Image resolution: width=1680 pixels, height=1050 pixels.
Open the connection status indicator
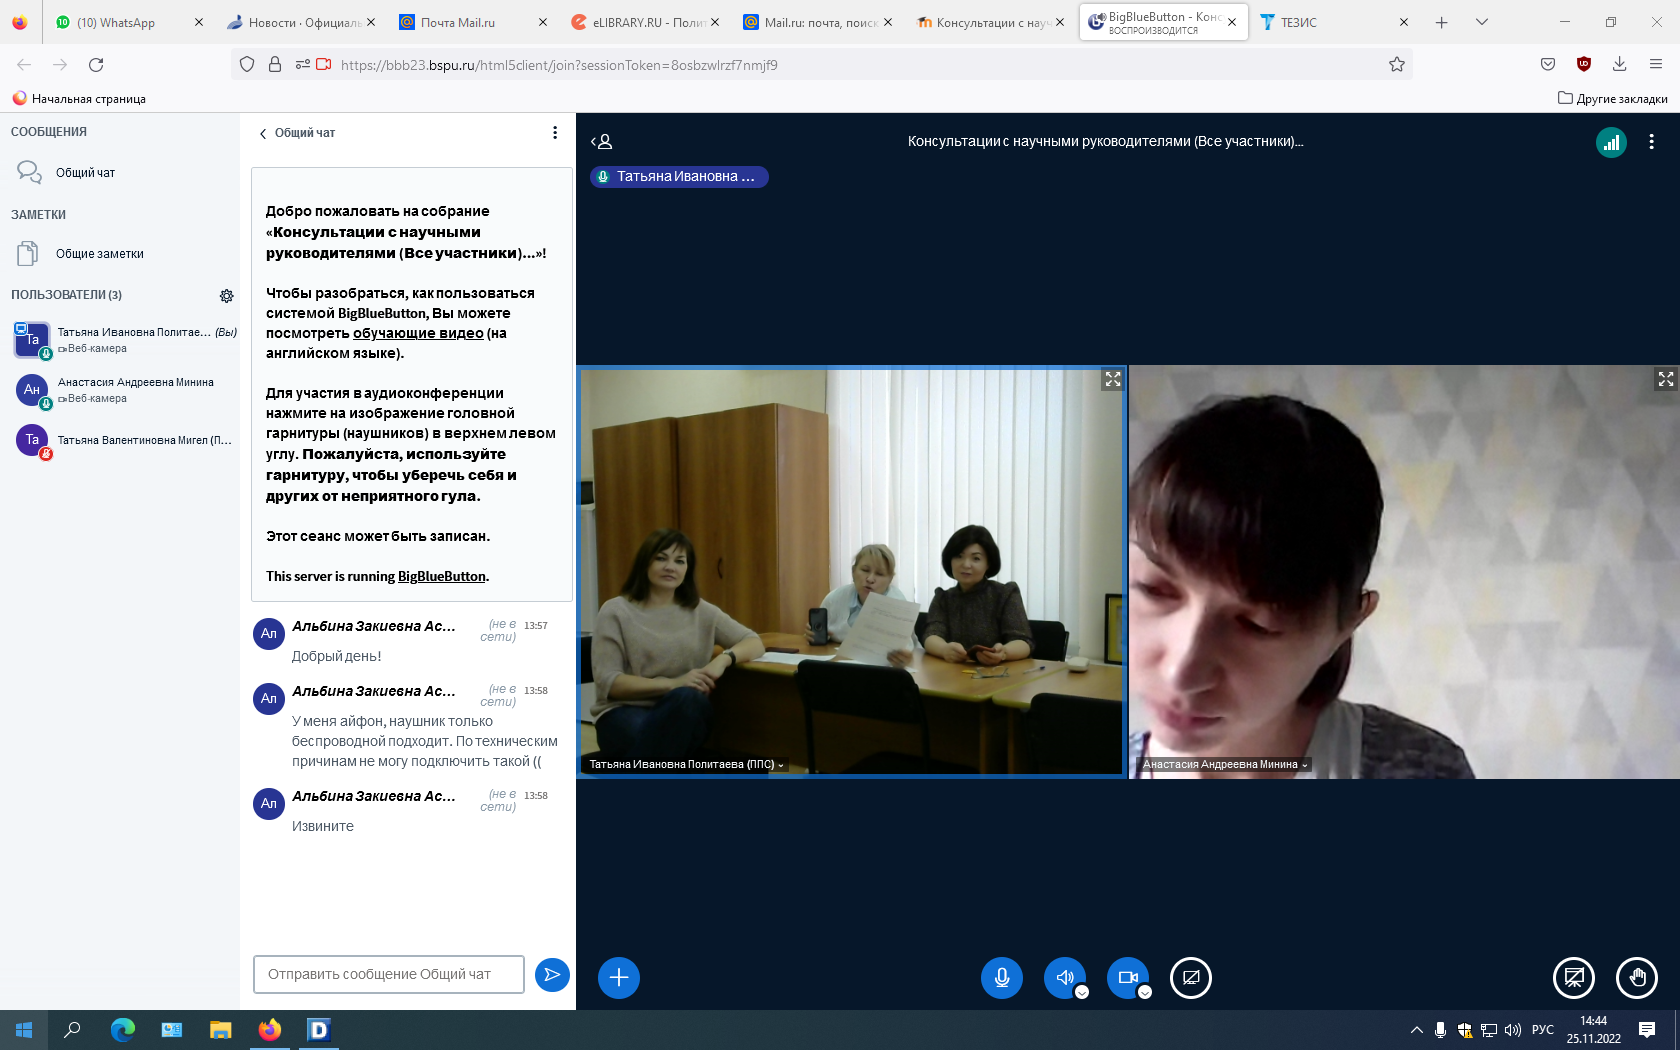click(x=1611, y=142)
